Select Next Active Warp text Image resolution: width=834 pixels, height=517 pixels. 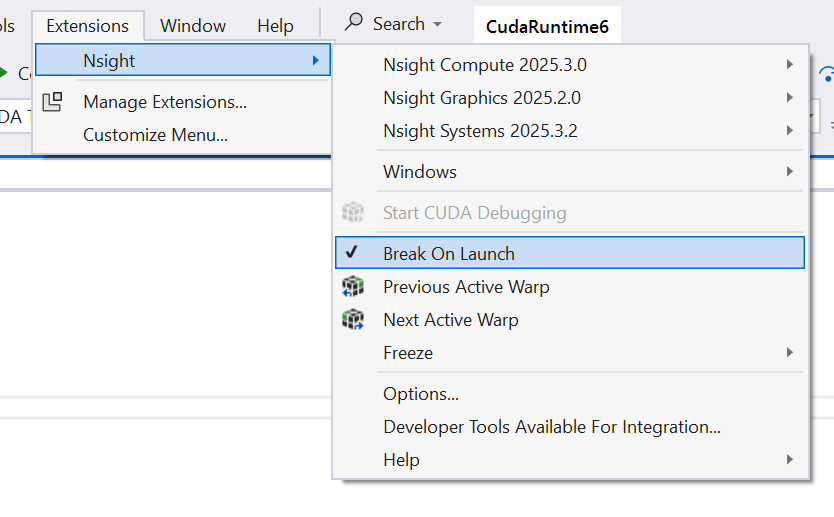coord(451,320)
